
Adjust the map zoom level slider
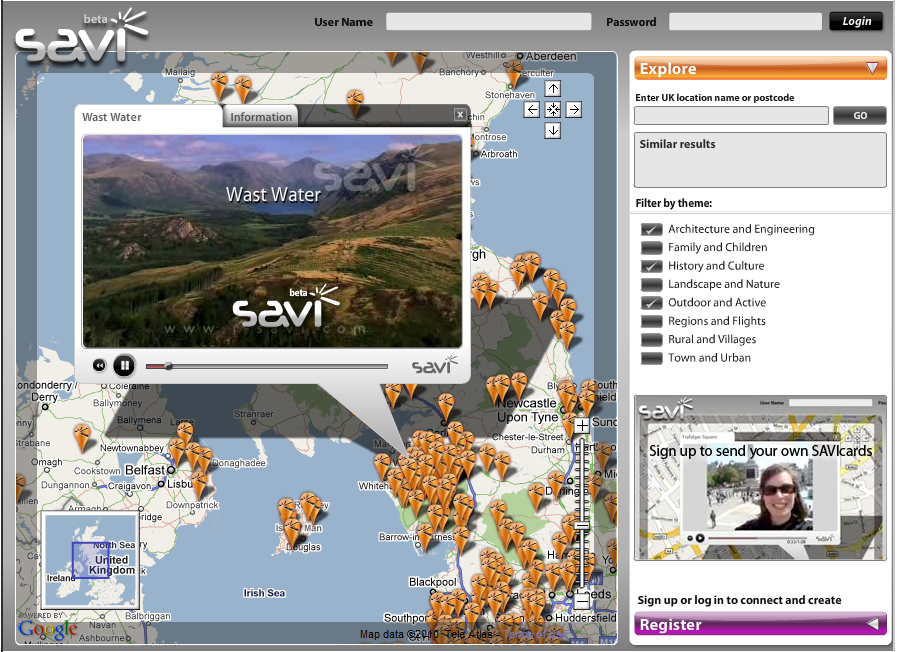[582, 525]
